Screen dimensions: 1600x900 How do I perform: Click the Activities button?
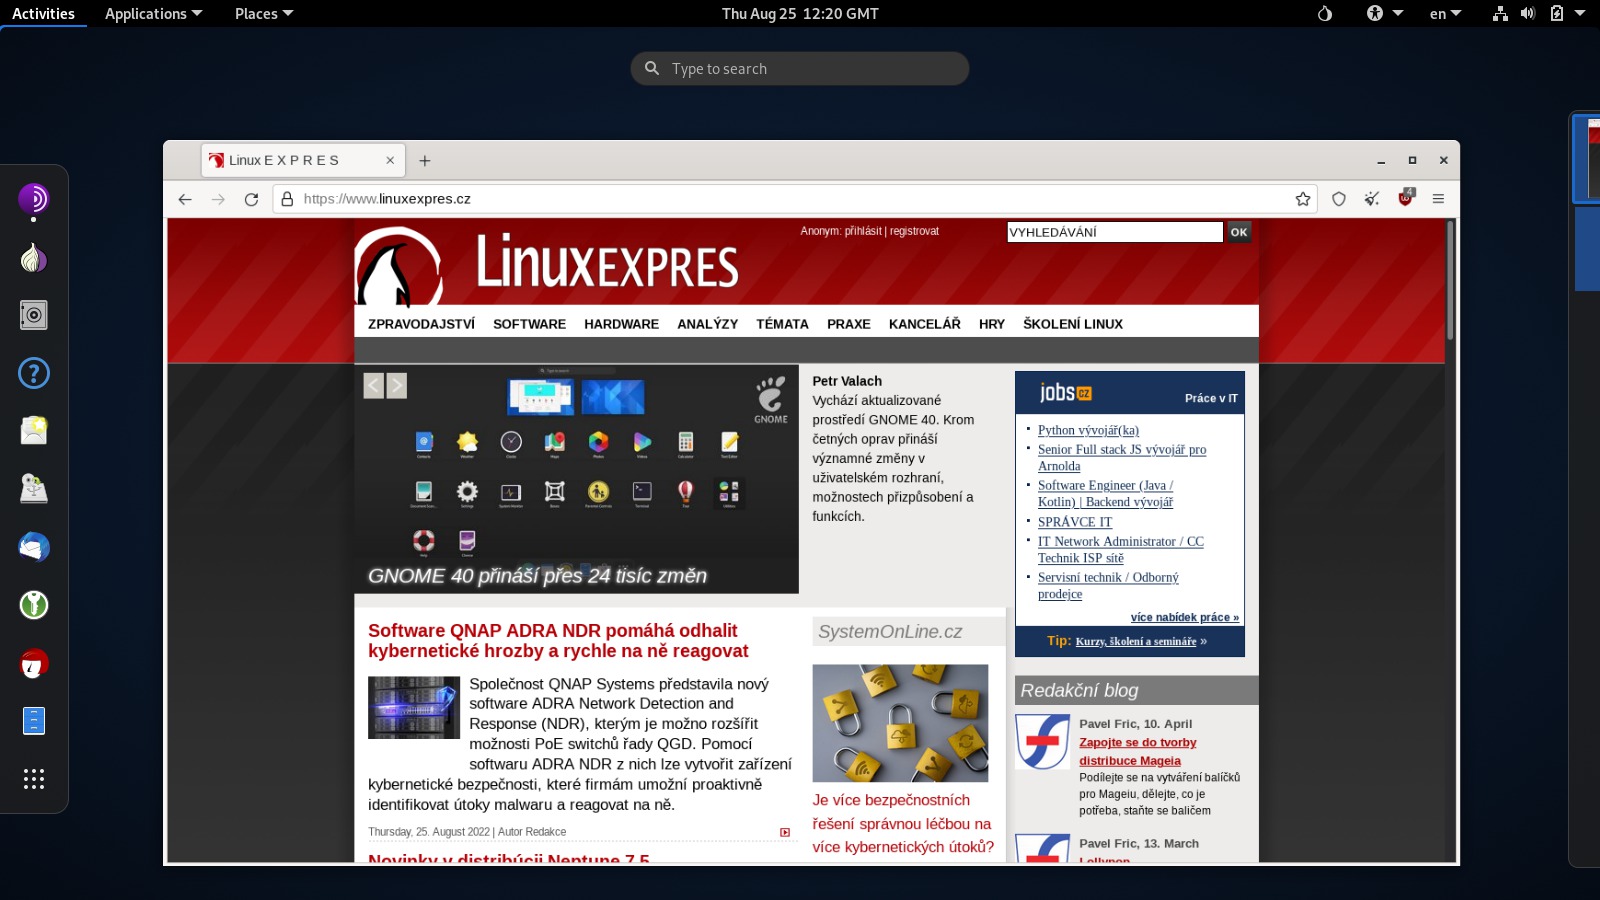coord(43,13)
